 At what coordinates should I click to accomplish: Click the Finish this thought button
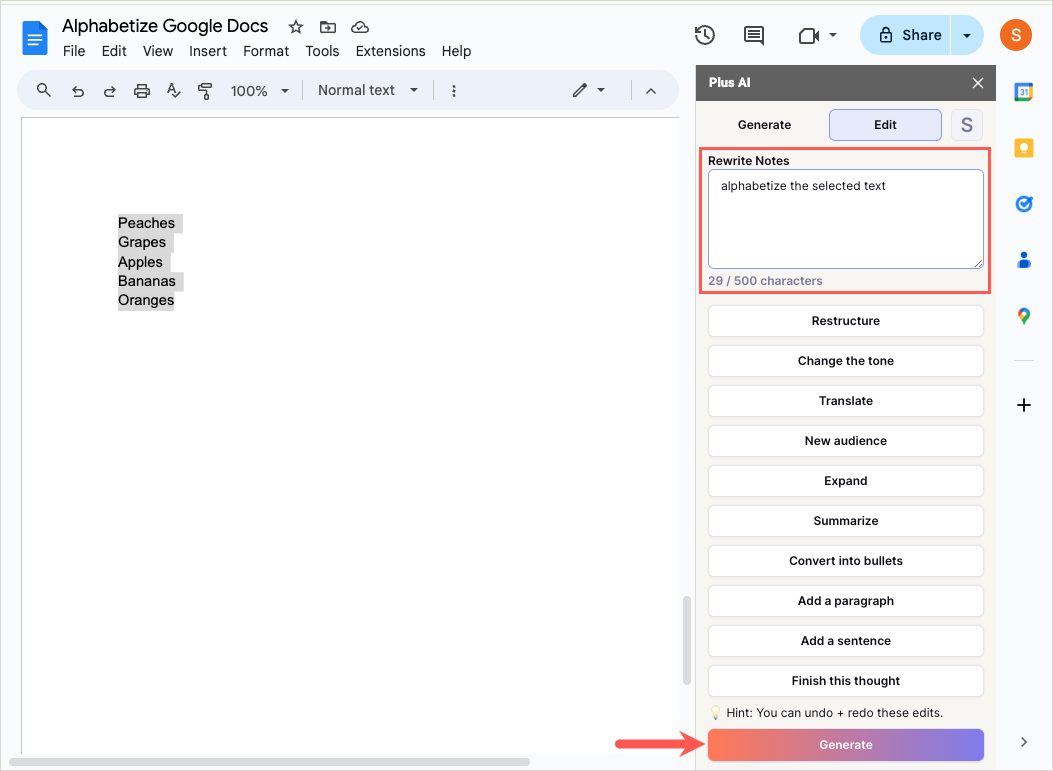(845, 680)
